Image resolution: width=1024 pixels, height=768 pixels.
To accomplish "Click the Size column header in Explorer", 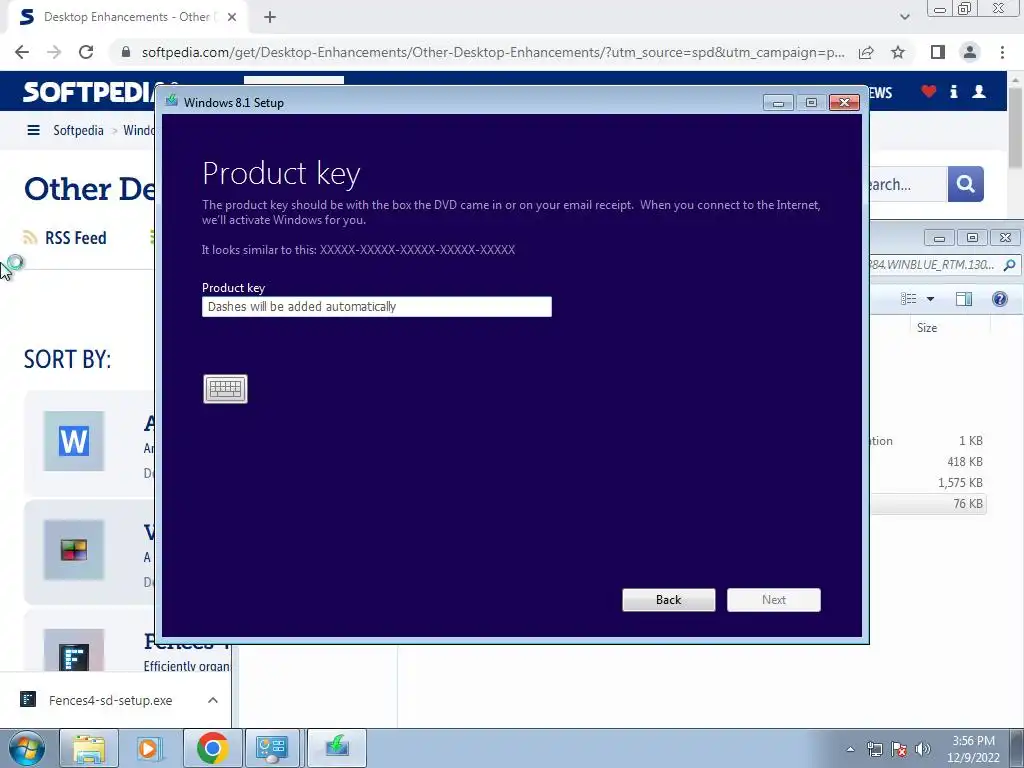I will [x=927, y=328].
